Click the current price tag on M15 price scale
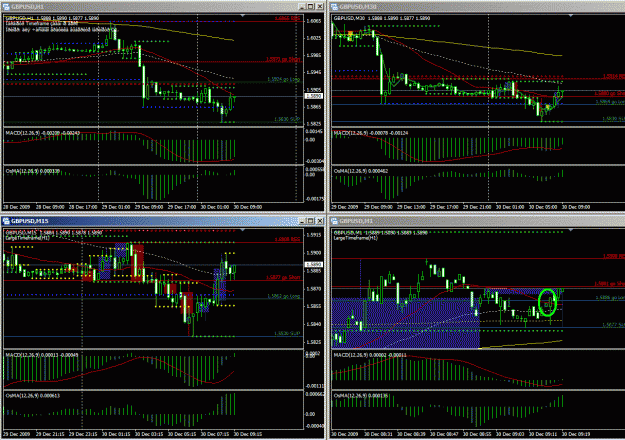Image resolution: width=625 pixels, height=440 pixels. (313, 265)
